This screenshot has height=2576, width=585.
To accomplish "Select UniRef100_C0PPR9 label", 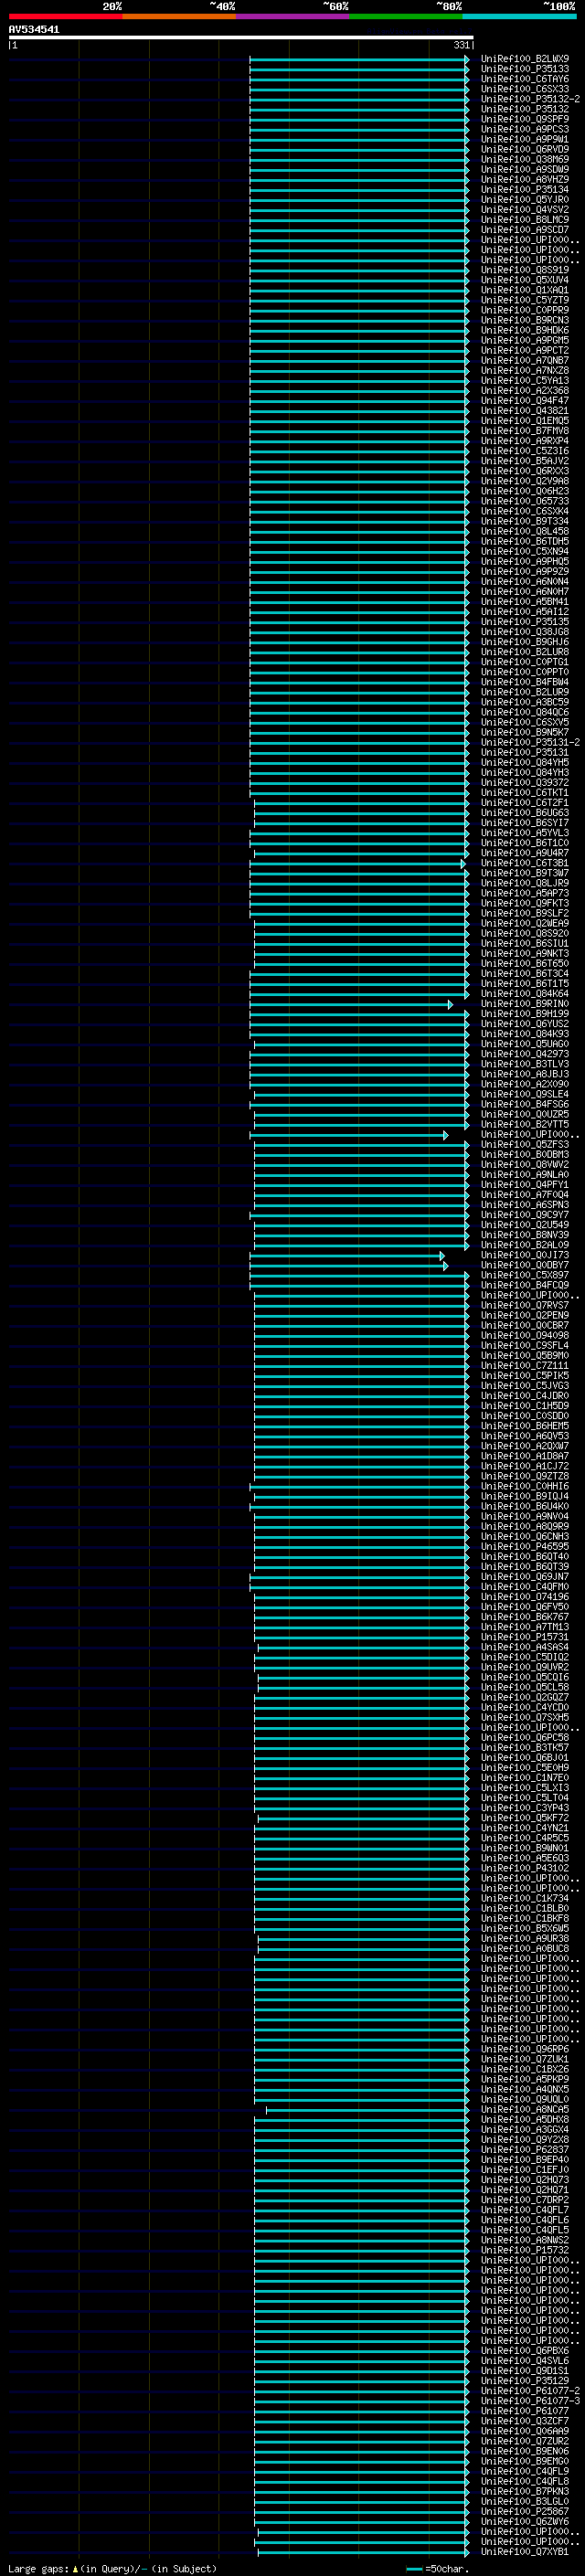I will [x=524, y=310].
